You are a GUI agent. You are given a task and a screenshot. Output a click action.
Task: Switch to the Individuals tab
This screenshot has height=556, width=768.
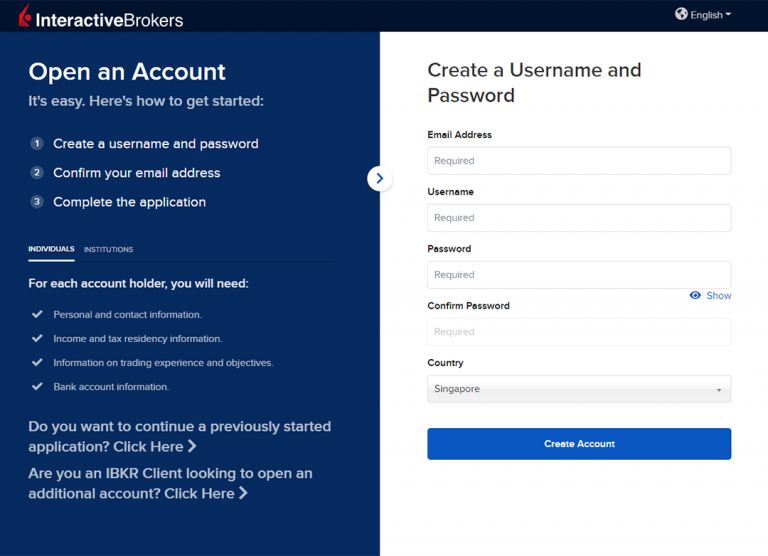point(51,249)
